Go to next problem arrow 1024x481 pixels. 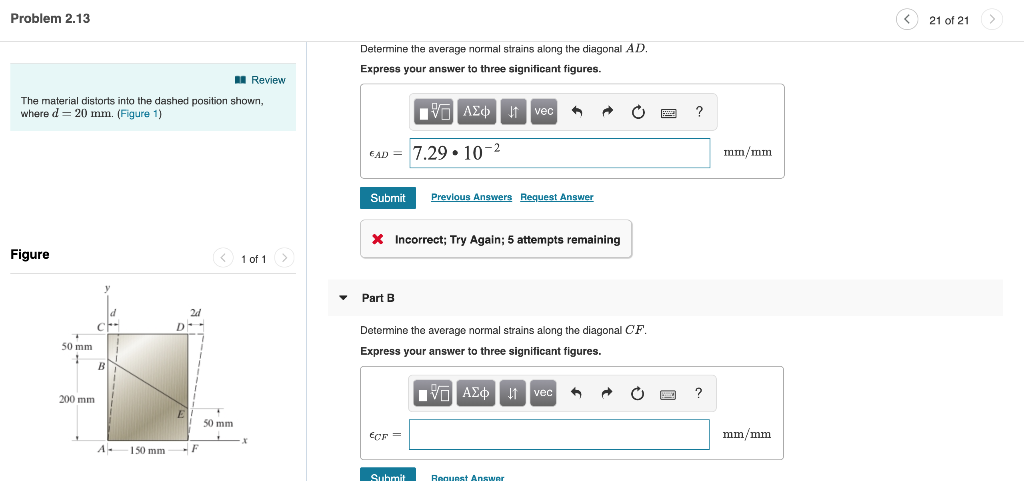click(x=991, y=20)
